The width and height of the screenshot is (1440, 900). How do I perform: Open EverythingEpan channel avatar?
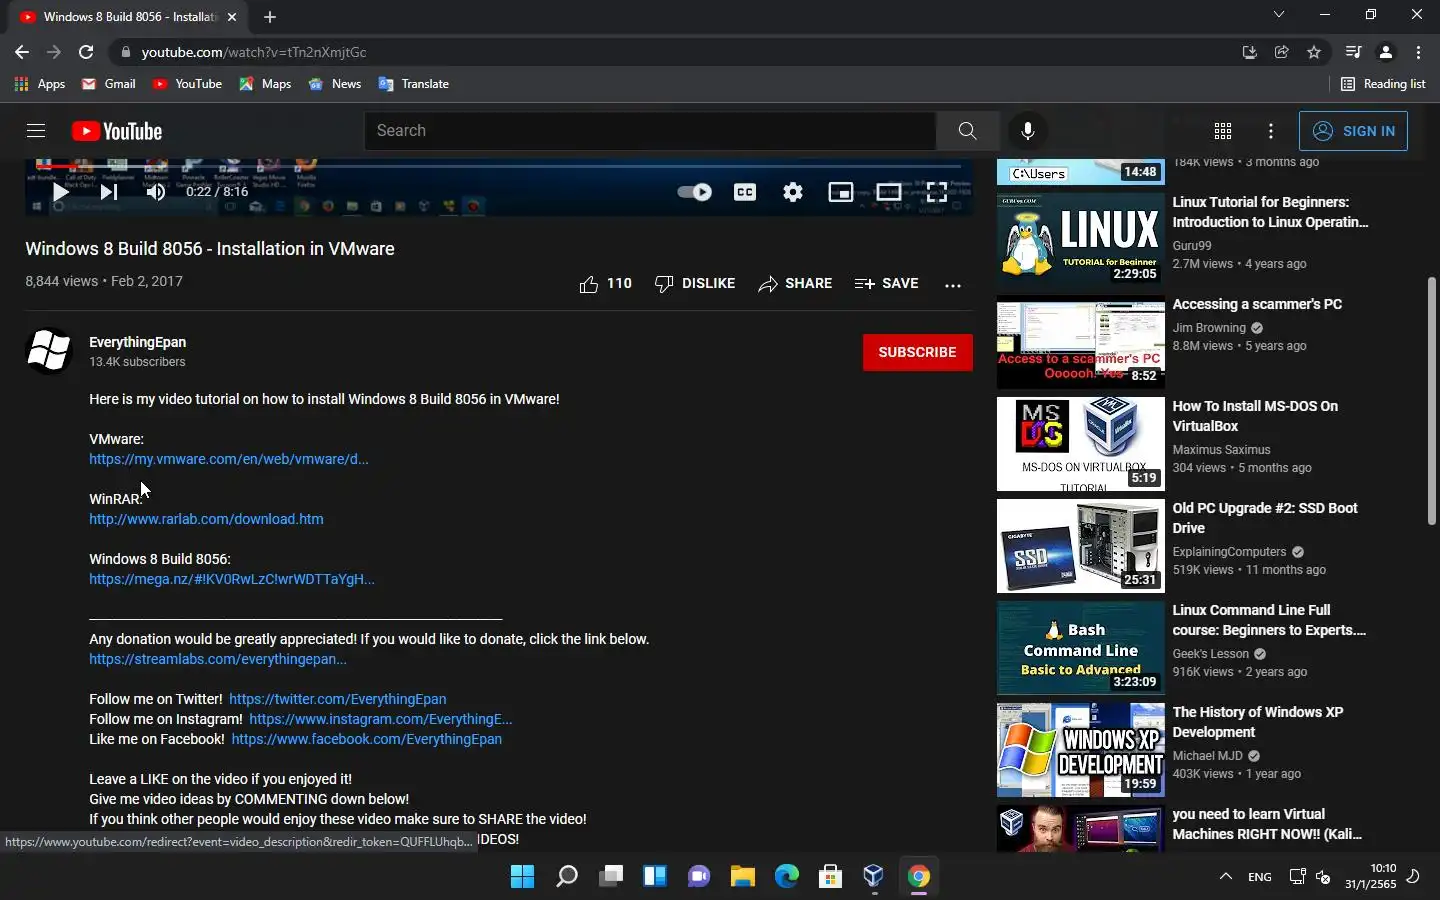(49, 351)
